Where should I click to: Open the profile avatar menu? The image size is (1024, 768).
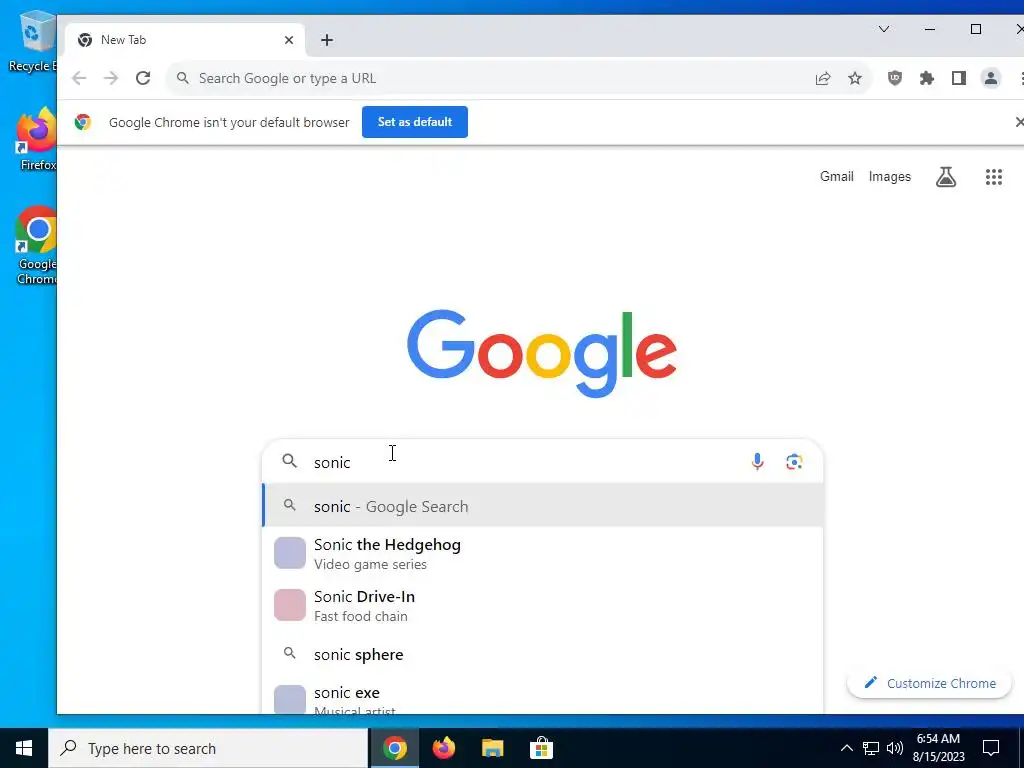coord(991,78)
